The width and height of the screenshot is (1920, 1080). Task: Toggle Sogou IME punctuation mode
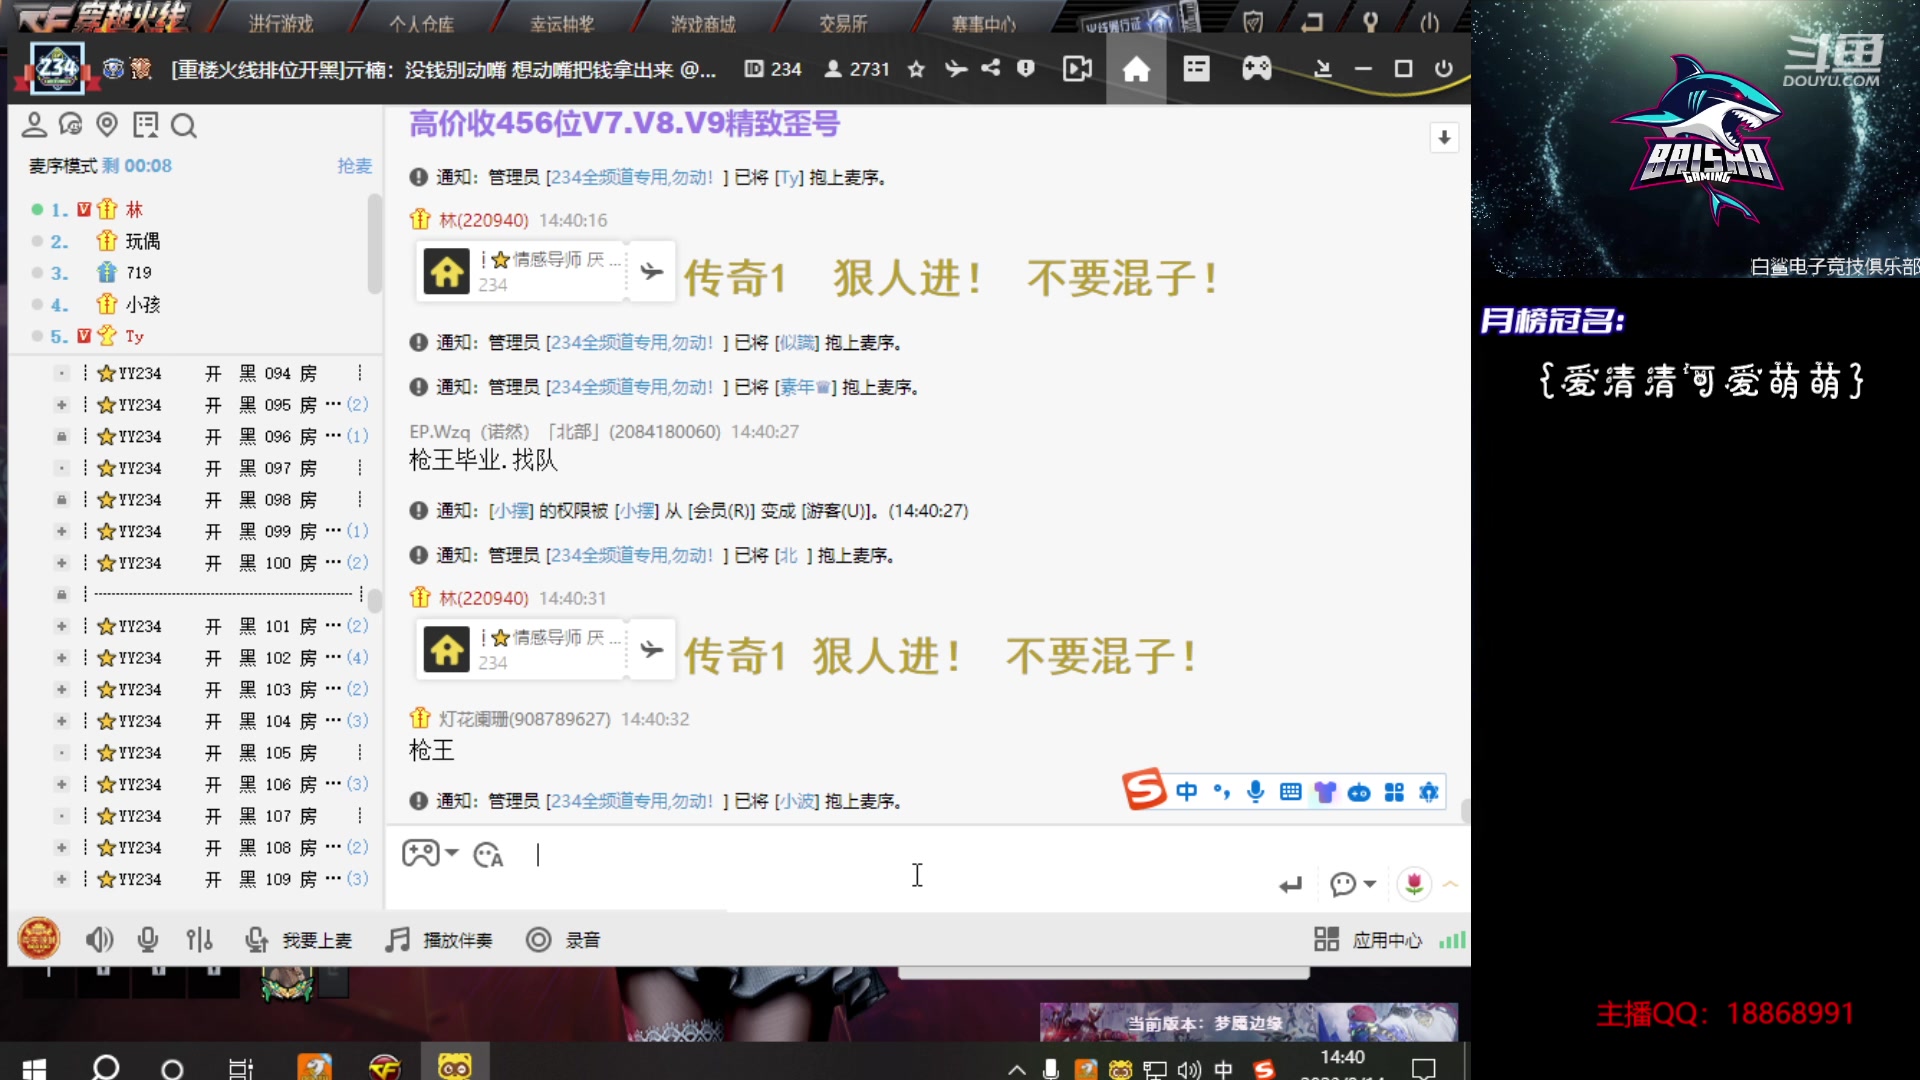coord(1221,792)
